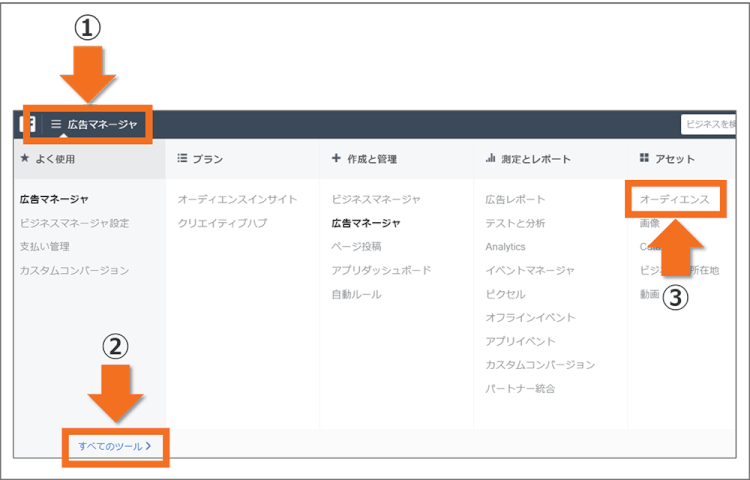Open 自動ルール
Image resolution: width=750 pixels, height=480 pixels.
(x=356, y=295)
